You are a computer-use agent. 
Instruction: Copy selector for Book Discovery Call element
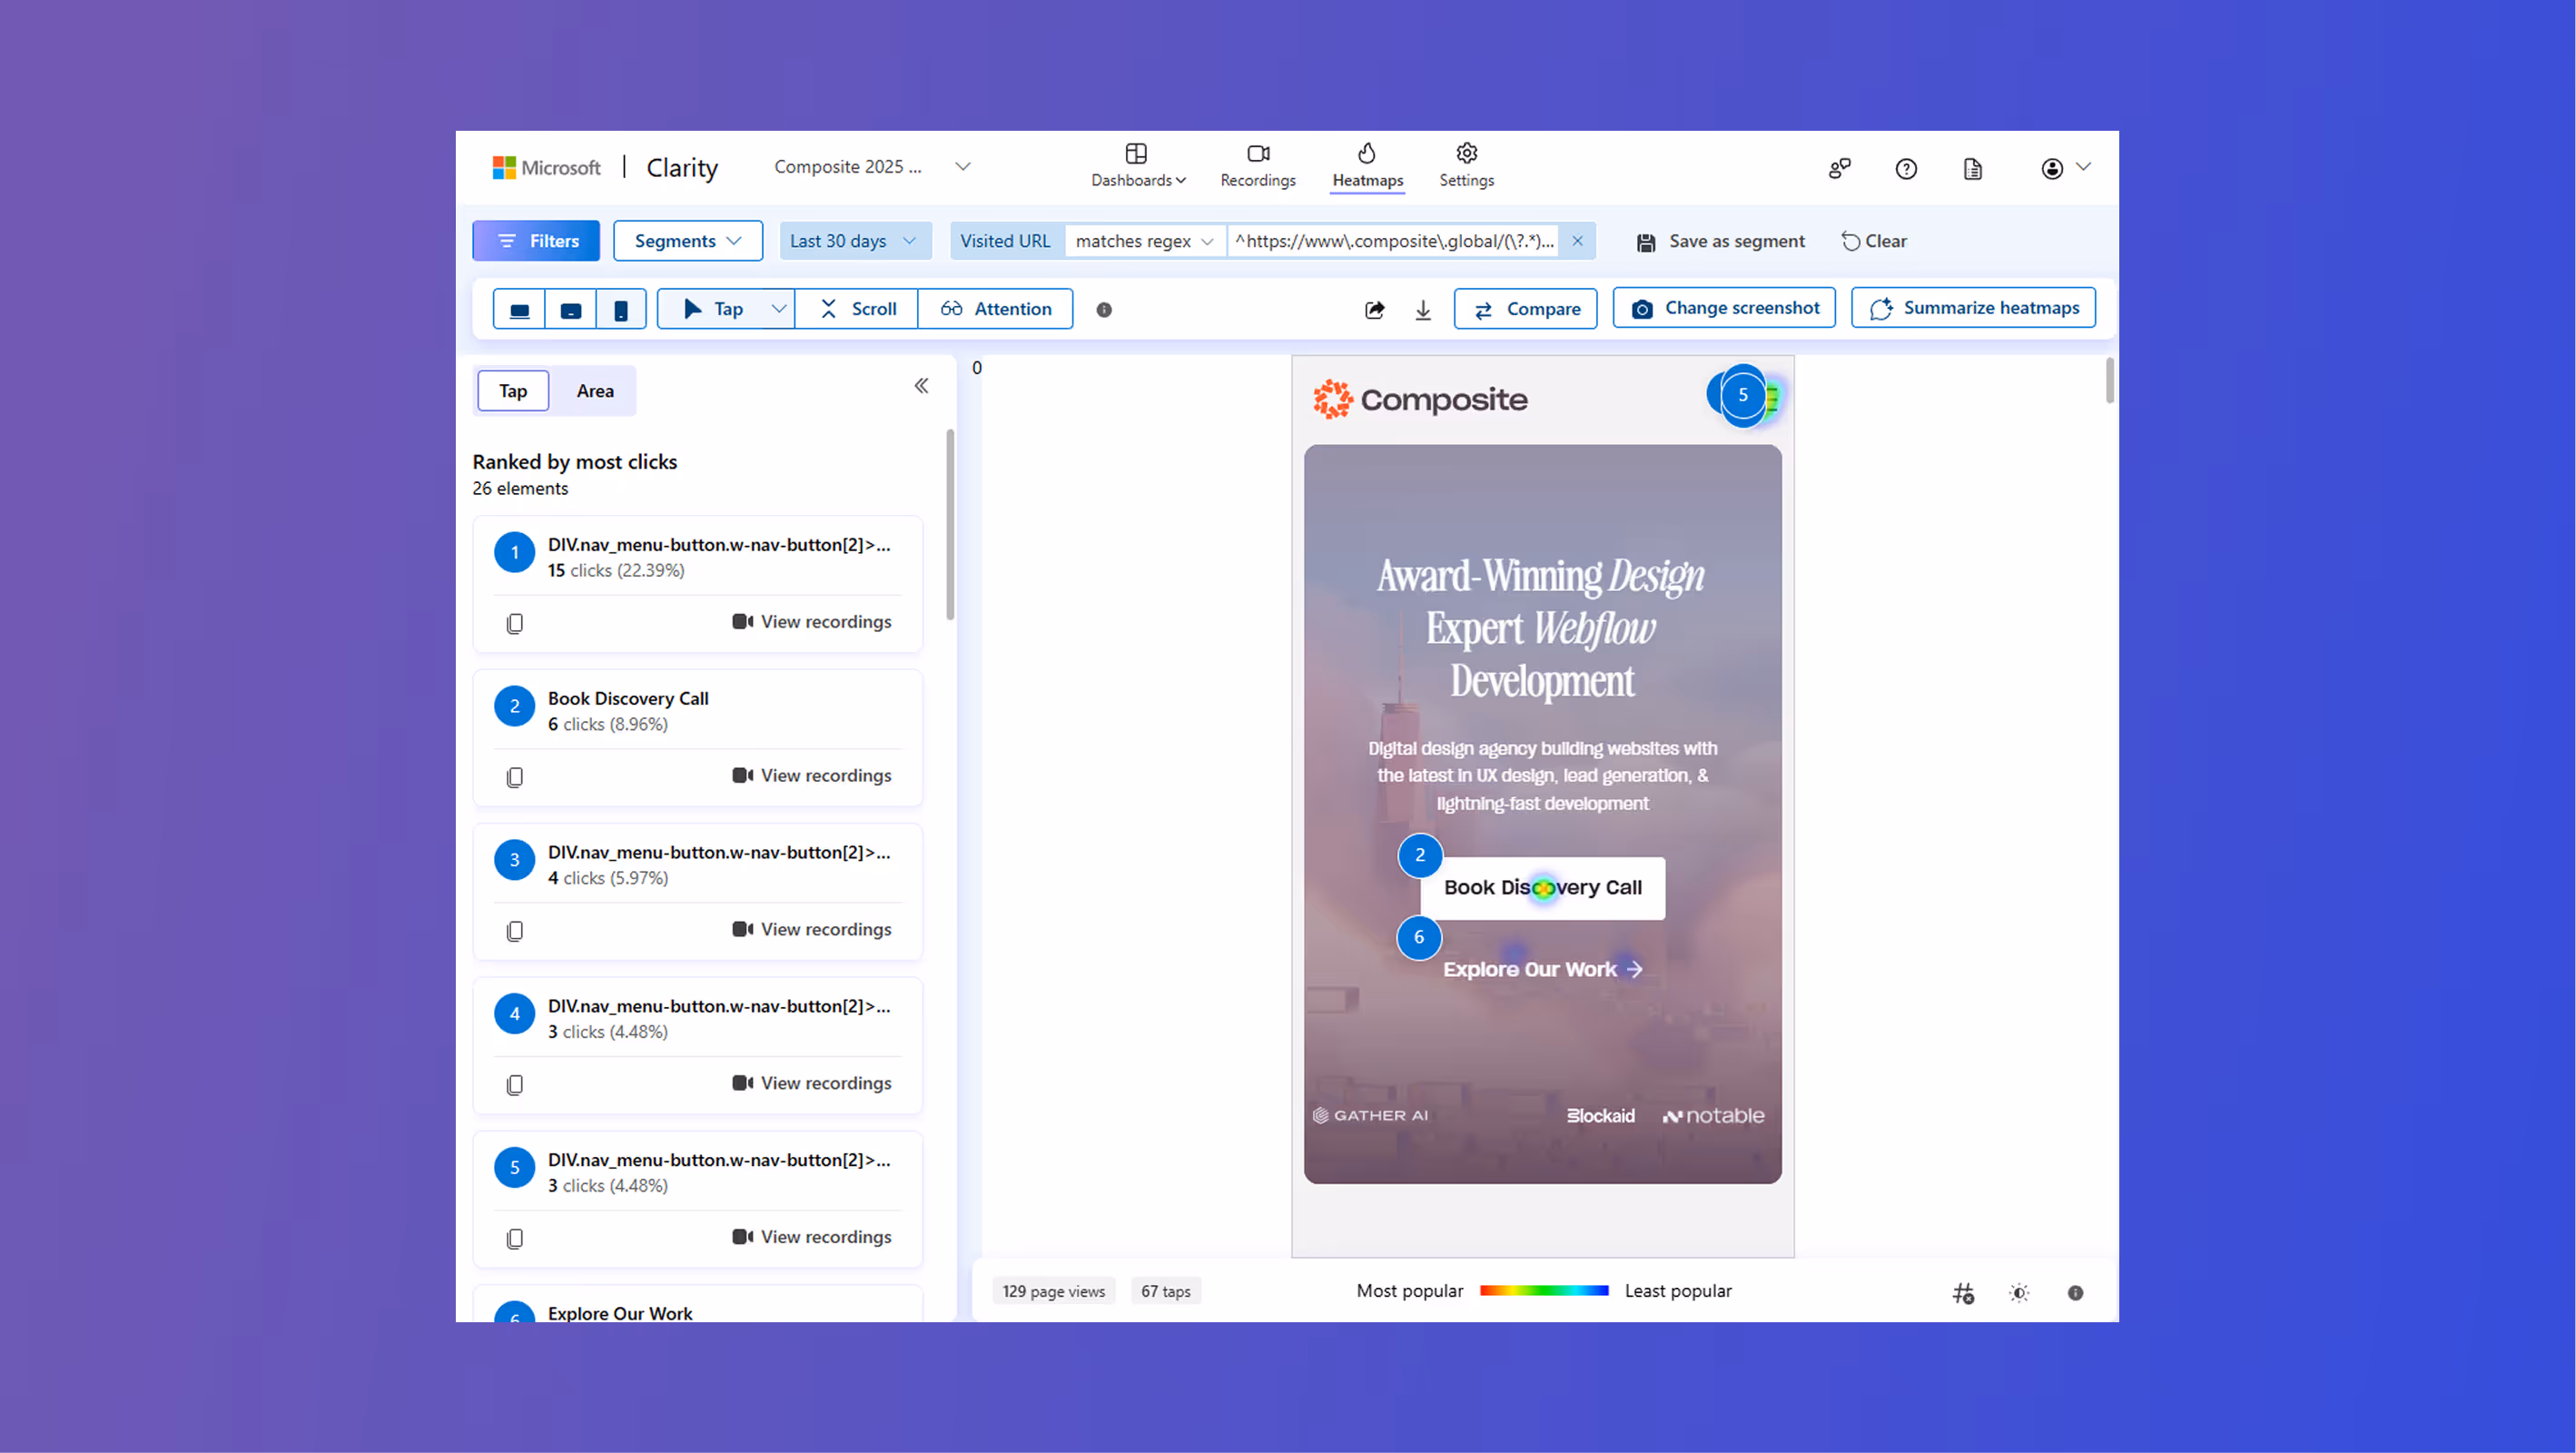[x=515, y=777]
